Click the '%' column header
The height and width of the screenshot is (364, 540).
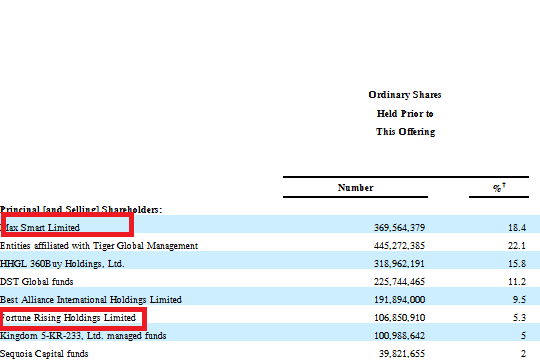(499, 187)
